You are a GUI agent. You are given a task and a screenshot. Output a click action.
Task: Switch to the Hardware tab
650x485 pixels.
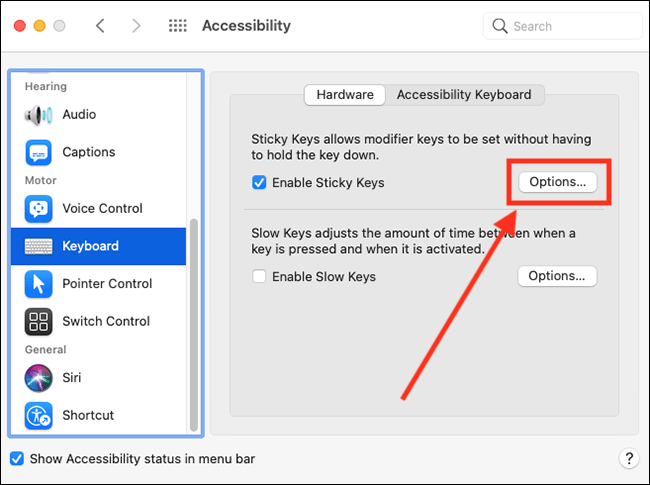tap(345, 95)
